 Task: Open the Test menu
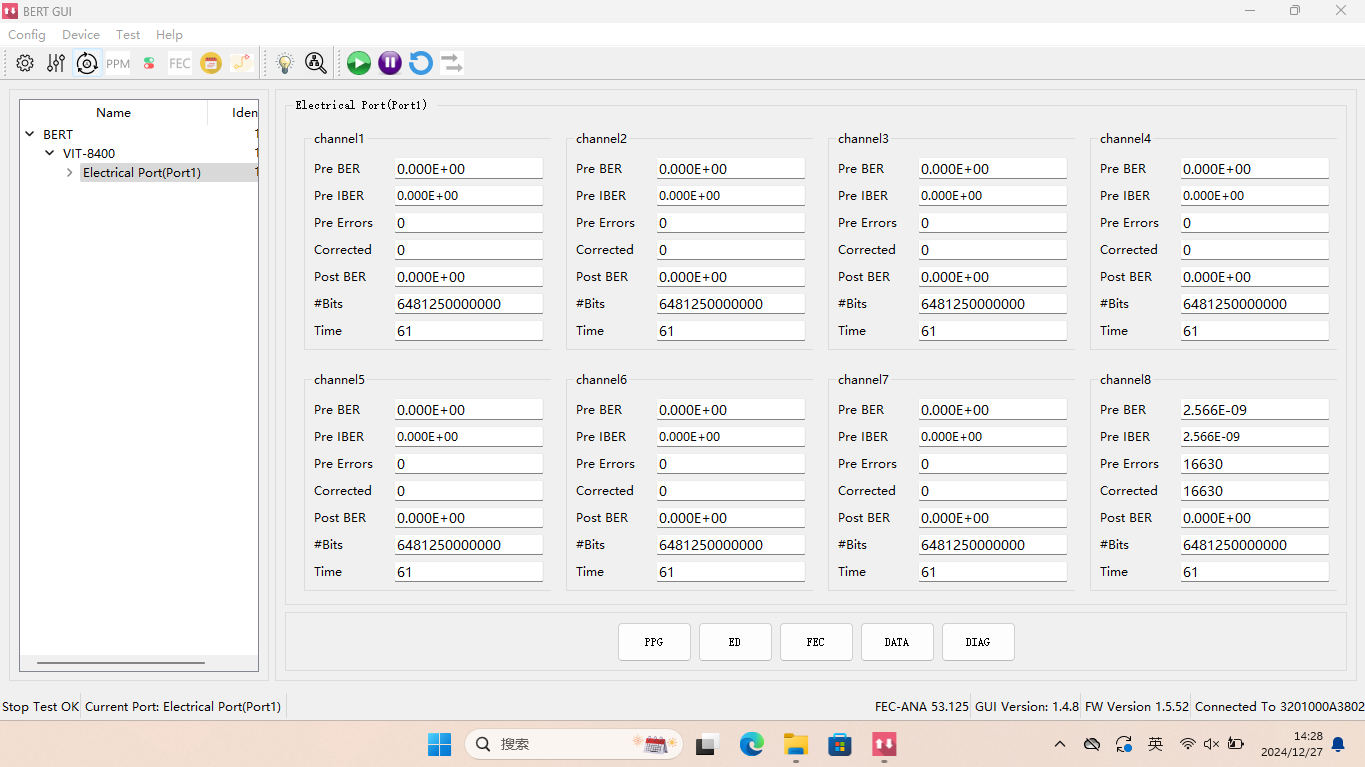[x=128, y=35]
